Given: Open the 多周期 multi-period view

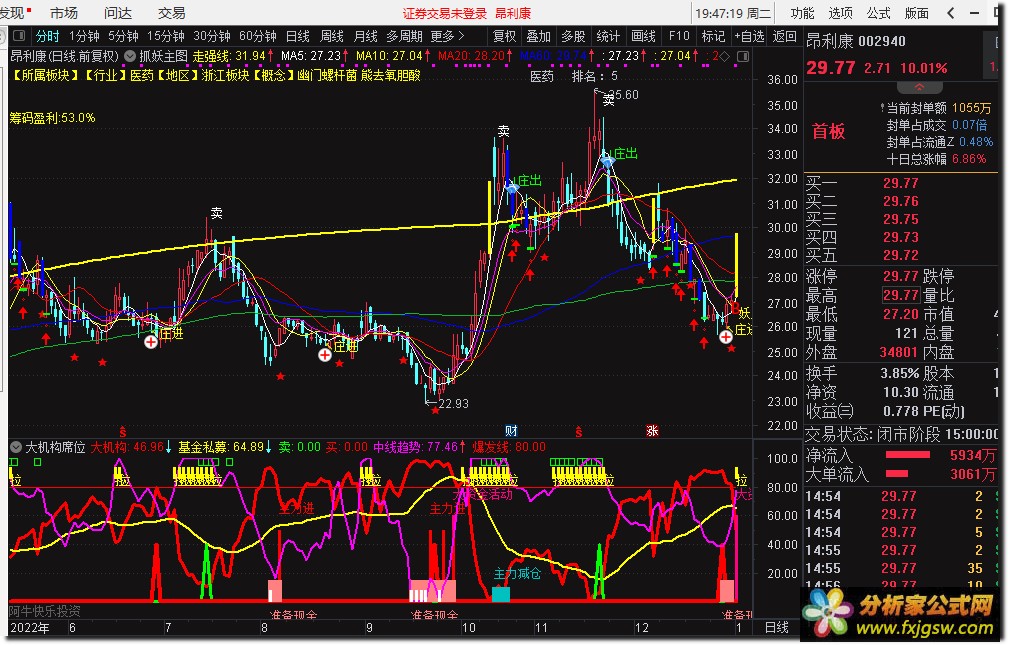Looking at the screenshot, I should tap(405, 36).
